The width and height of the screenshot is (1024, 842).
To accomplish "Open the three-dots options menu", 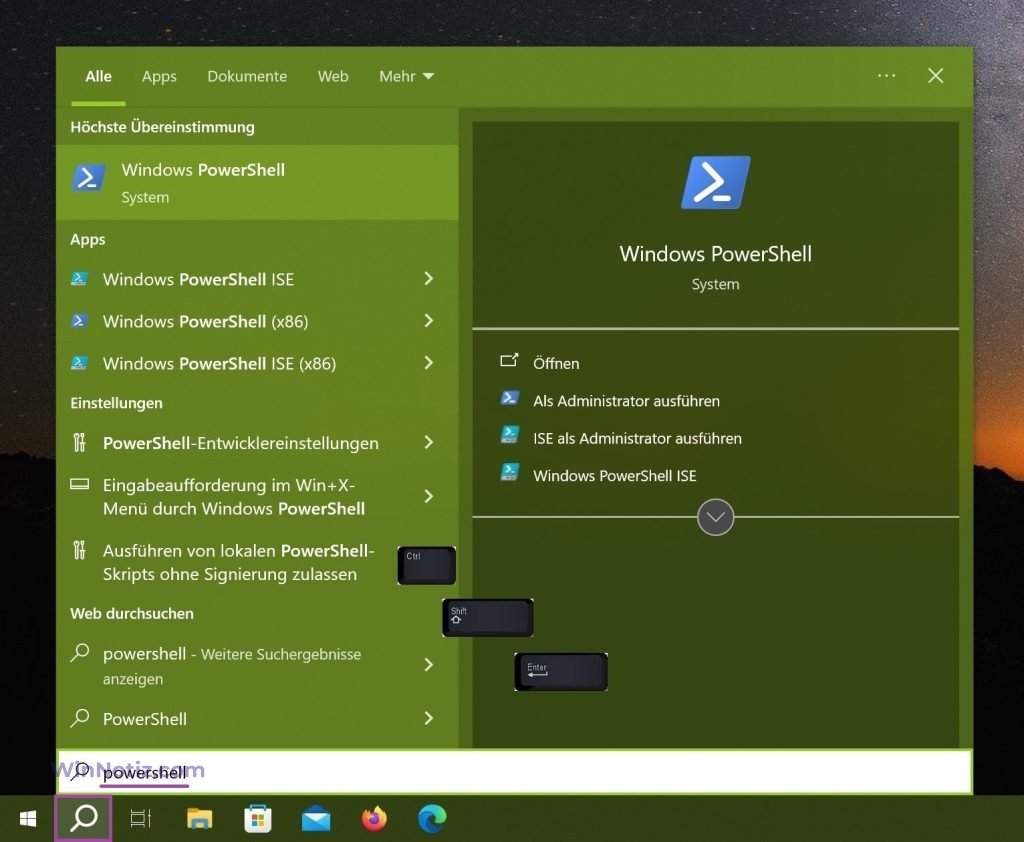I will pos(886,76).
